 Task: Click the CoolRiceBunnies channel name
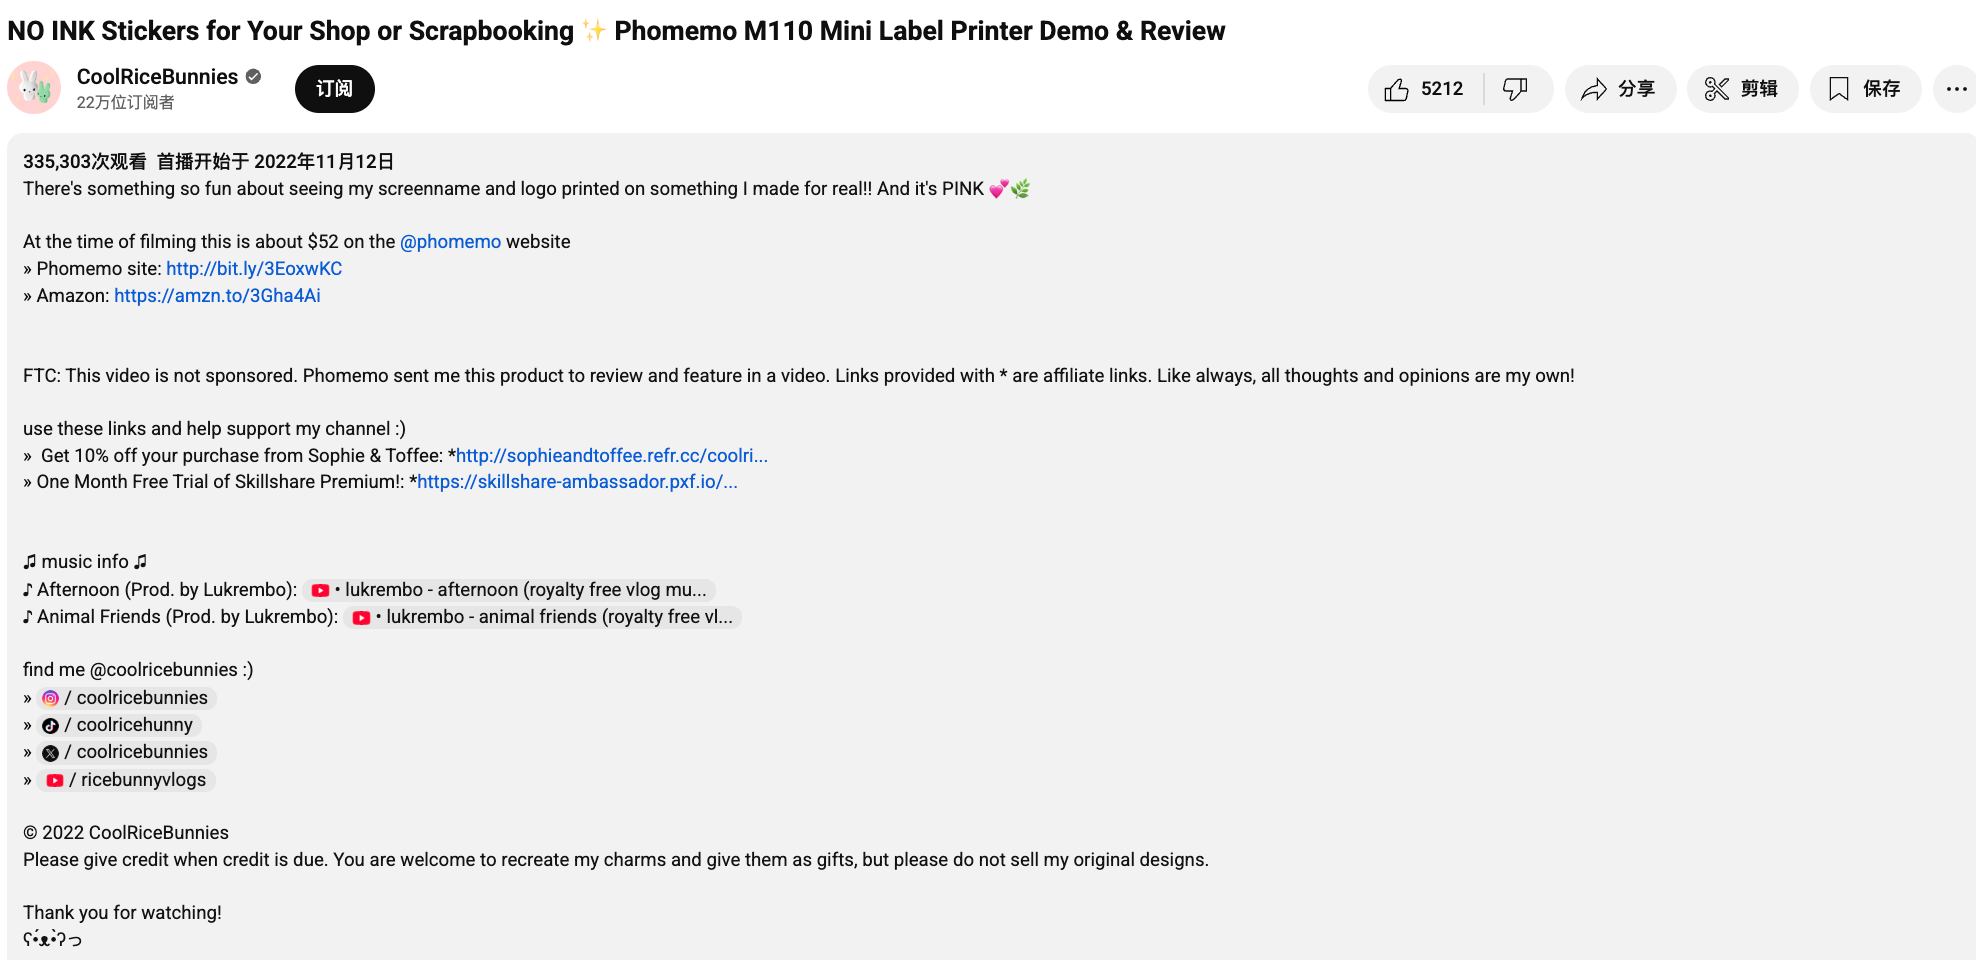pos(157,77)
